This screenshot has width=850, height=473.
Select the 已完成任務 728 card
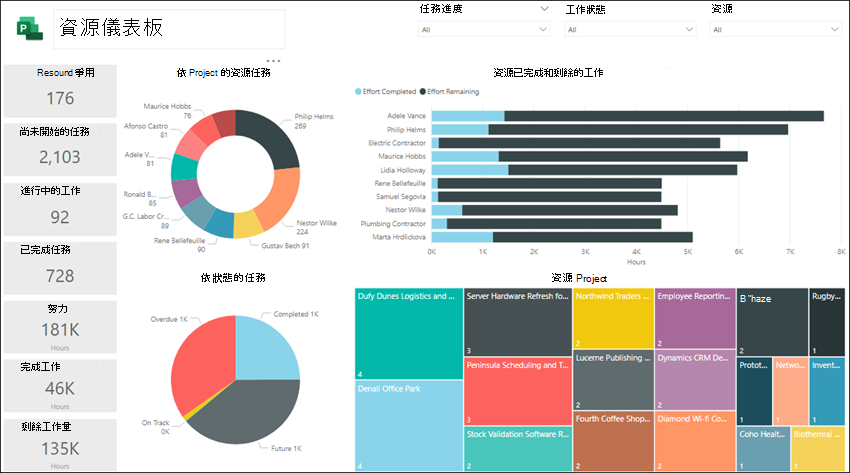pyautogui.click(x=60, y=268)
